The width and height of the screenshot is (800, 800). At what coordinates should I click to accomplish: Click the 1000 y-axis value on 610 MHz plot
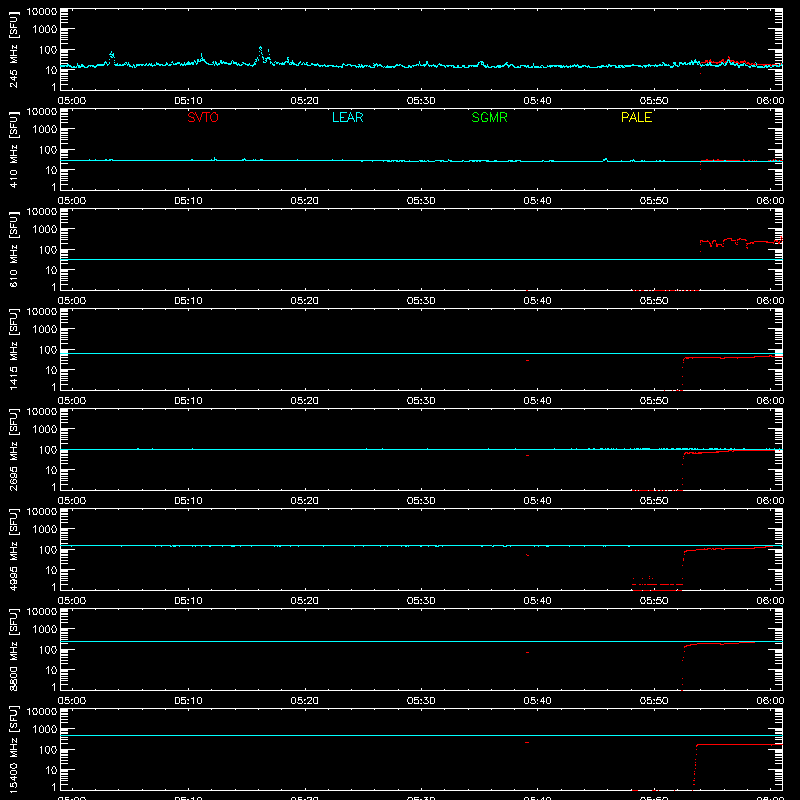[45, 229]
